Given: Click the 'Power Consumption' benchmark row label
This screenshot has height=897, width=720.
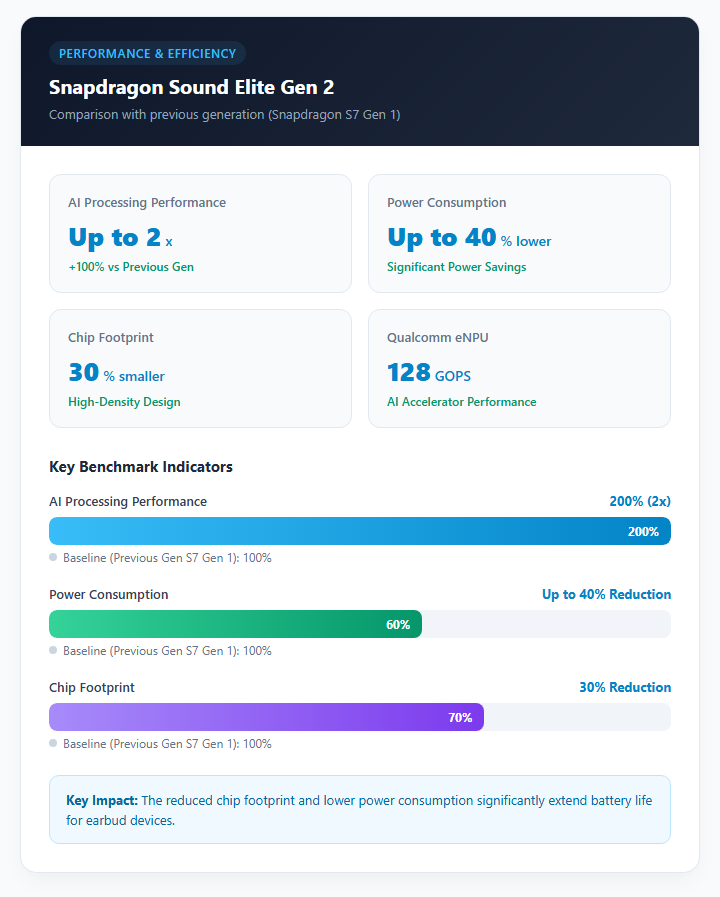Looking at the screenshot, I should coord(109,594).
